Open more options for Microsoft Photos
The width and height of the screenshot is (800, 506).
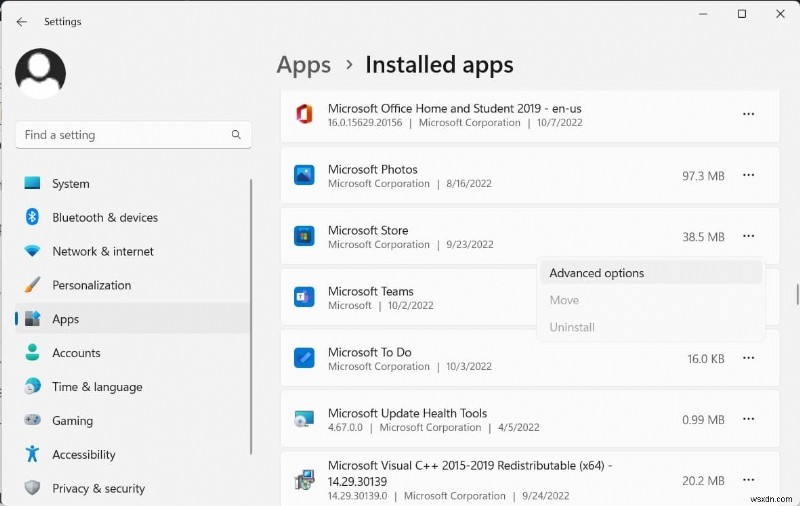click(748, 175)
